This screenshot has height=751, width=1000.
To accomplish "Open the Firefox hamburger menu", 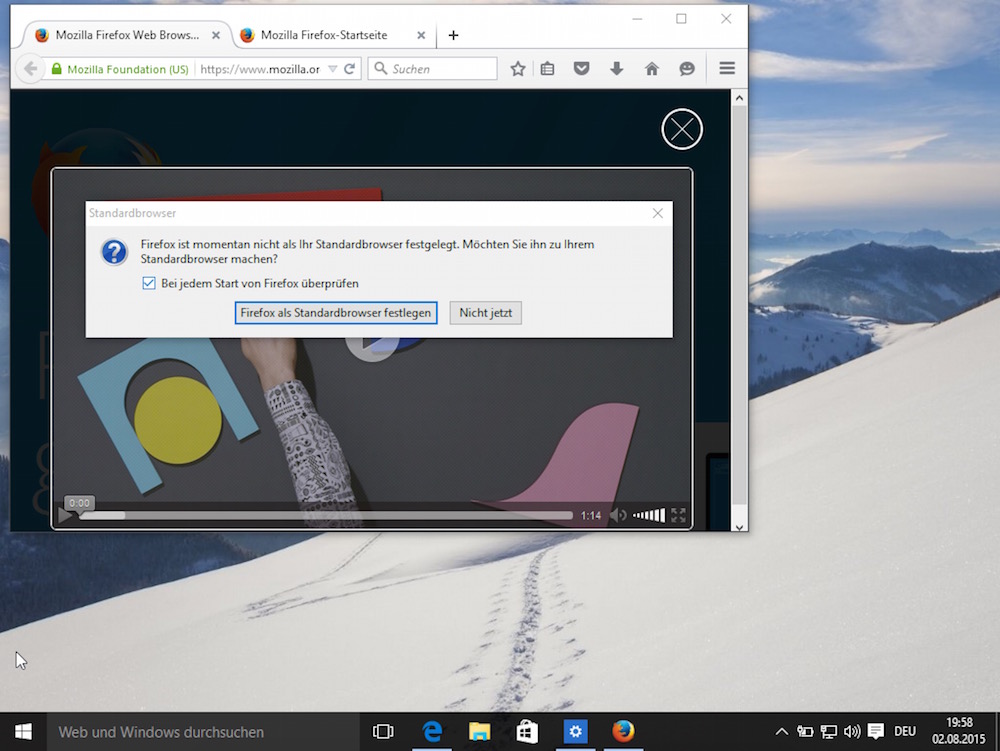I will (727, 68).
